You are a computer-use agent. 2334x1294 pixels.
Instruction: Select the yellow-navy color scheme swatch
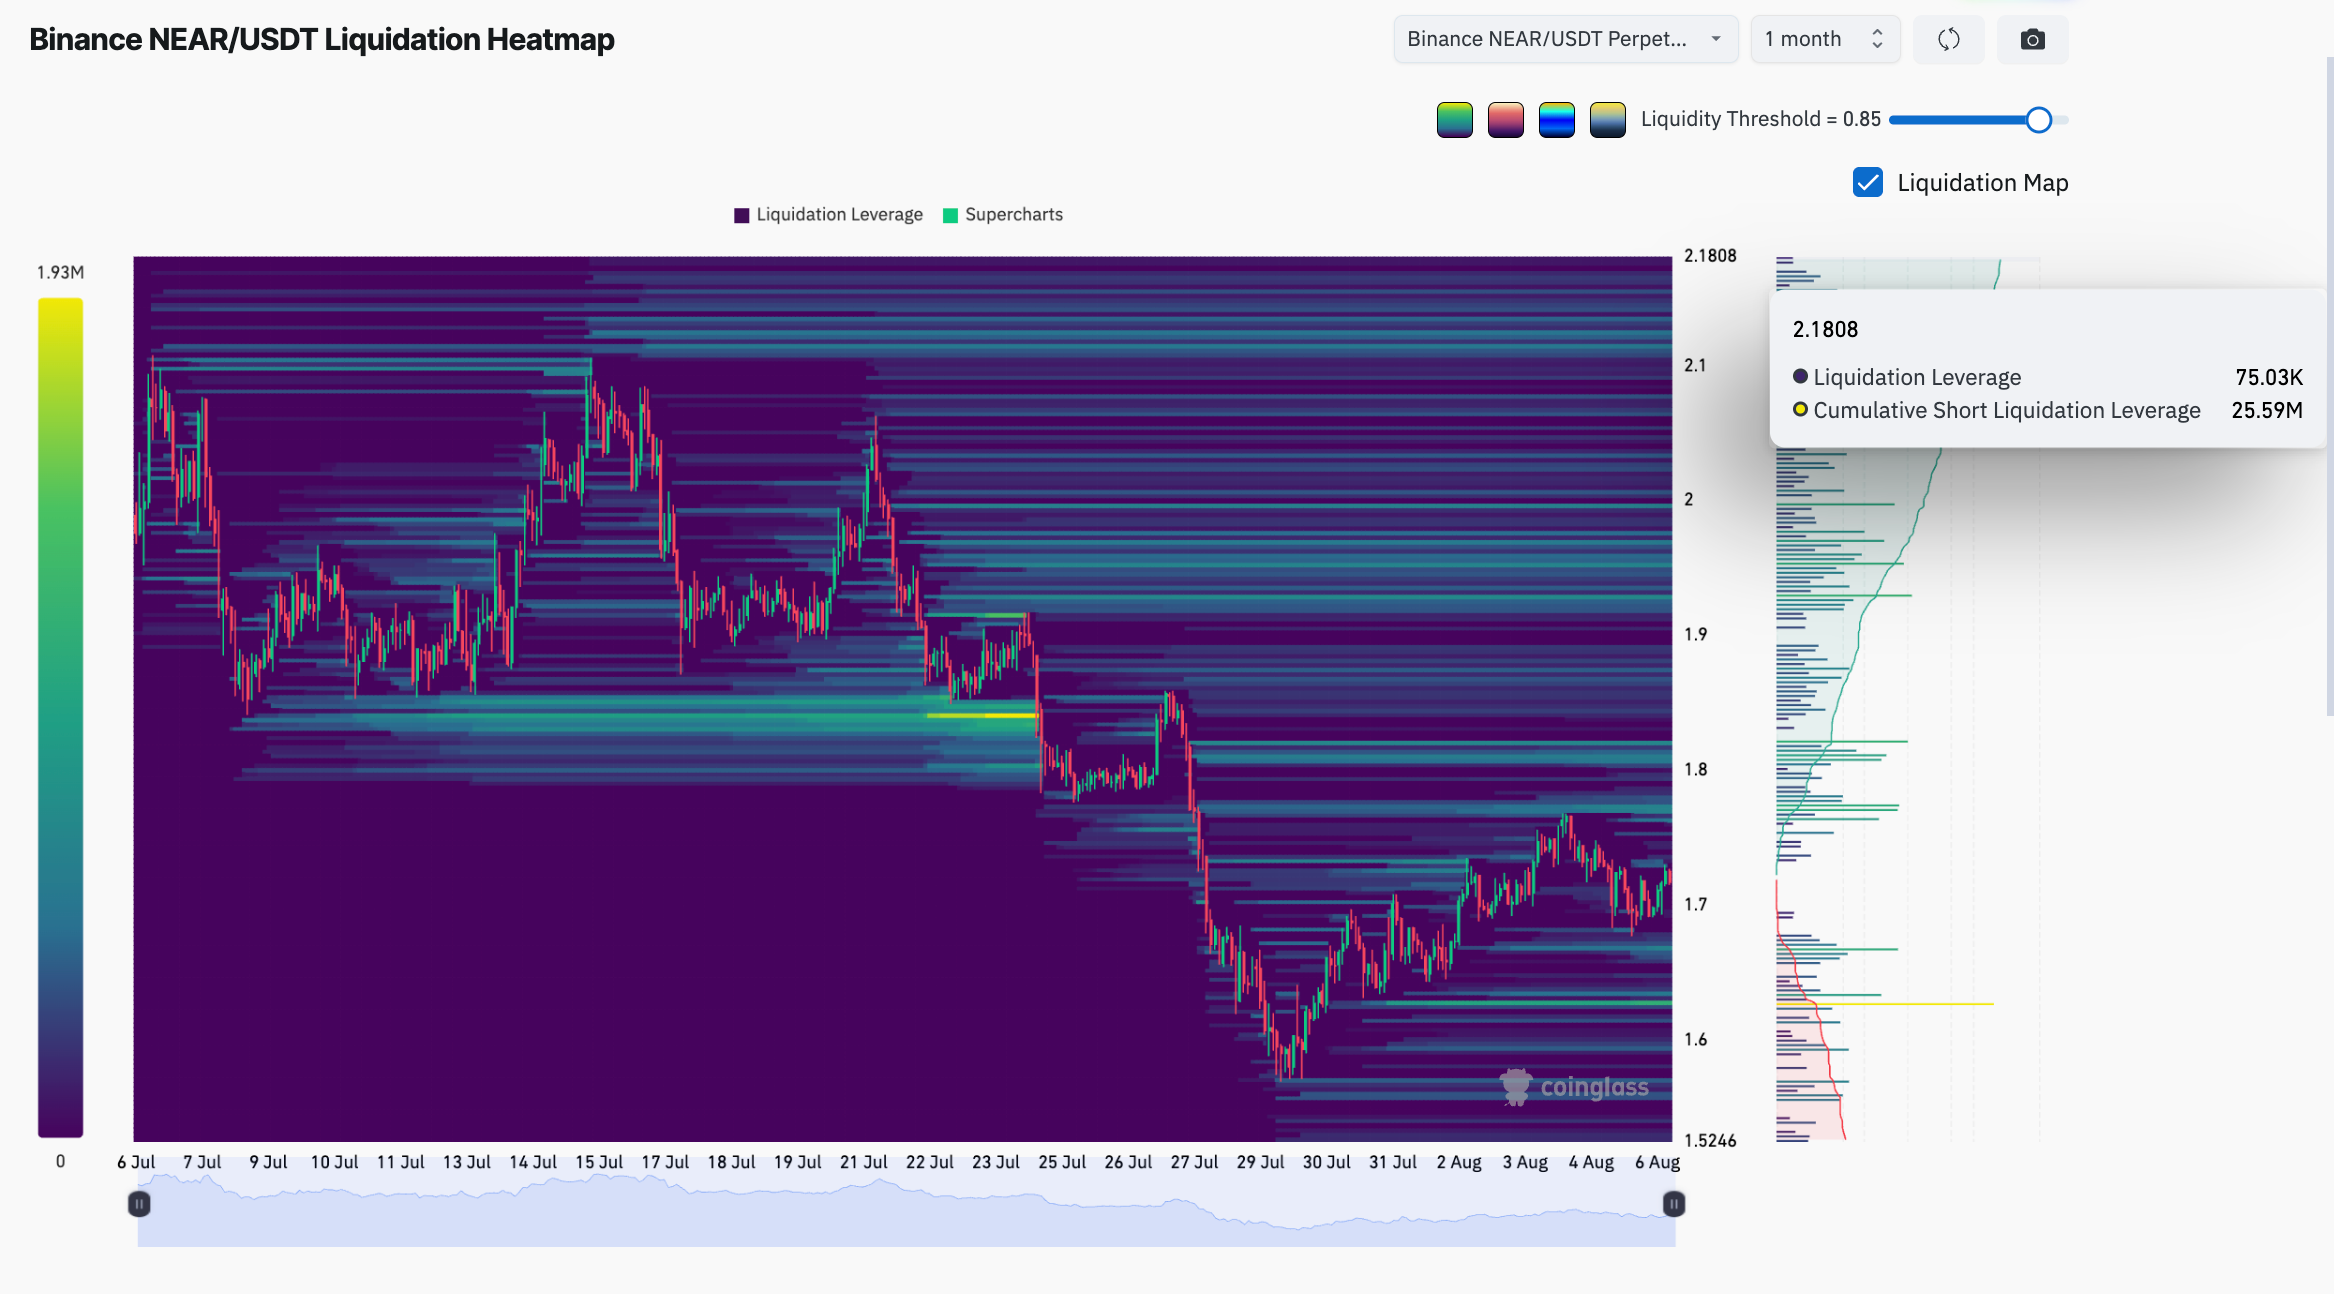1607,120
